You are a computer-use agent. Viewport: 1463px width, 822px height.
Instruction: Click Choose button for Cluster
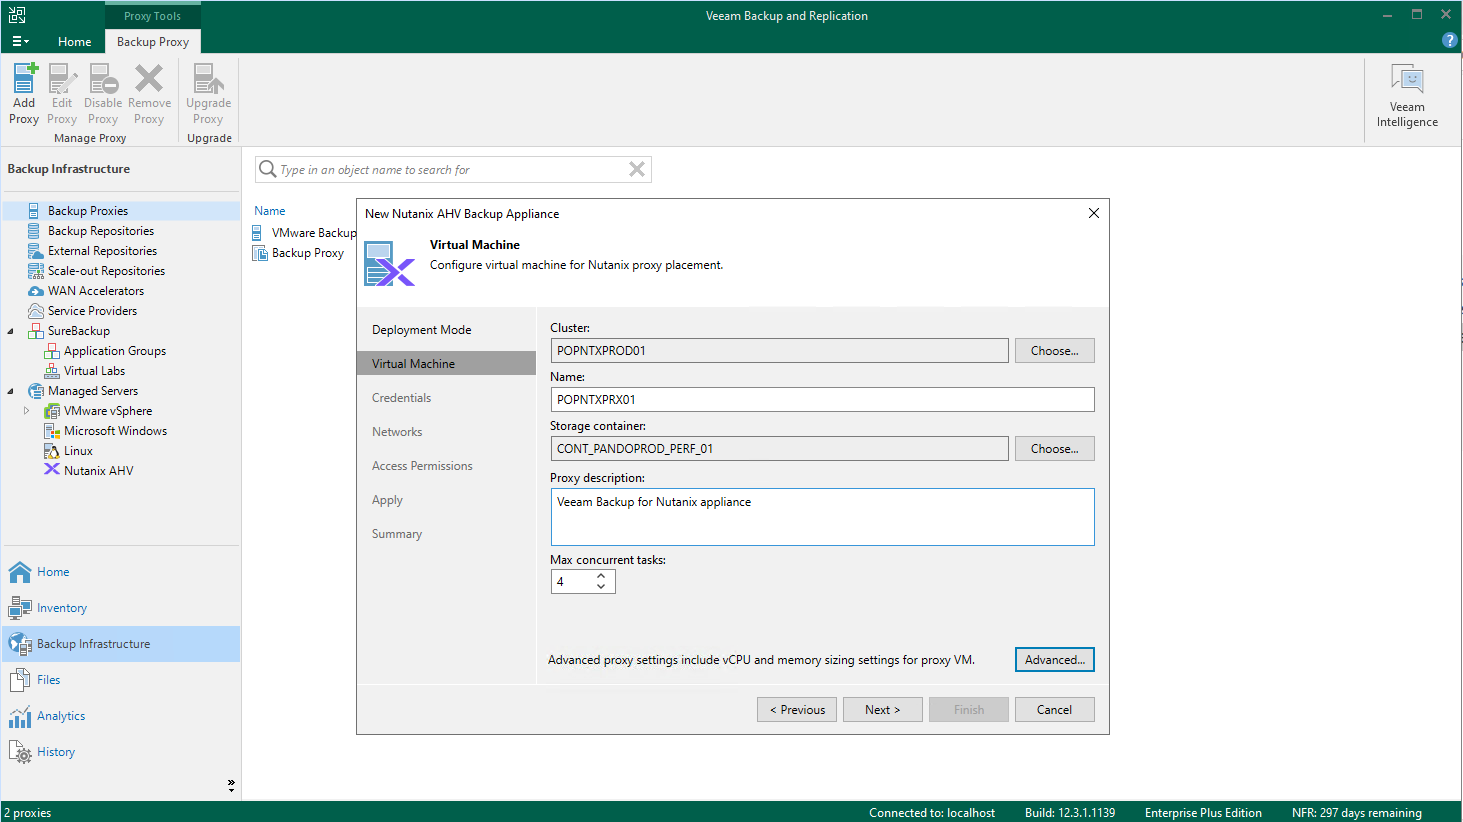pos(1054,351)
